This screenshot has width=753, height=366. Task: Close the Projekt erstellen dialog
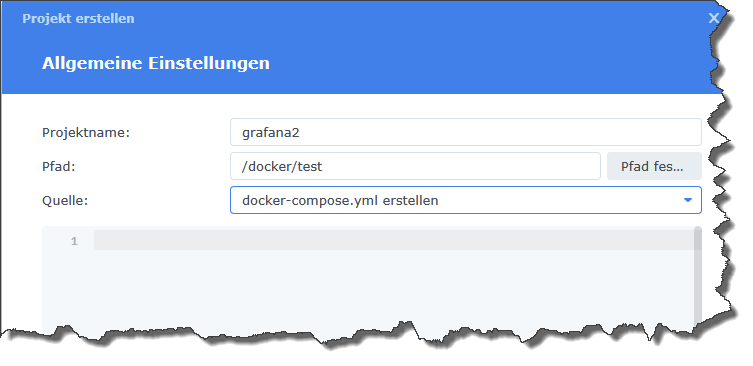click(714, 18)
